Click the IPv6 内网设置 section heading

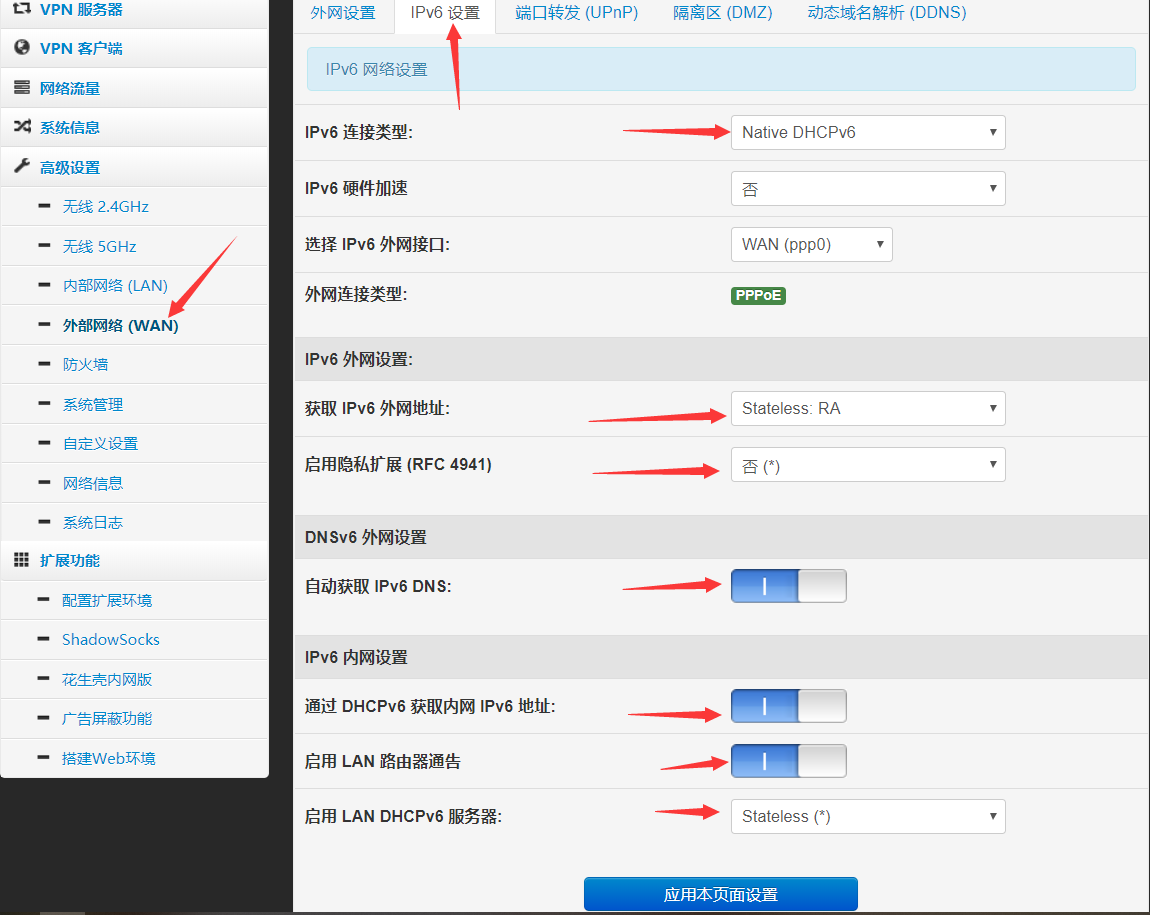point(356,658)
